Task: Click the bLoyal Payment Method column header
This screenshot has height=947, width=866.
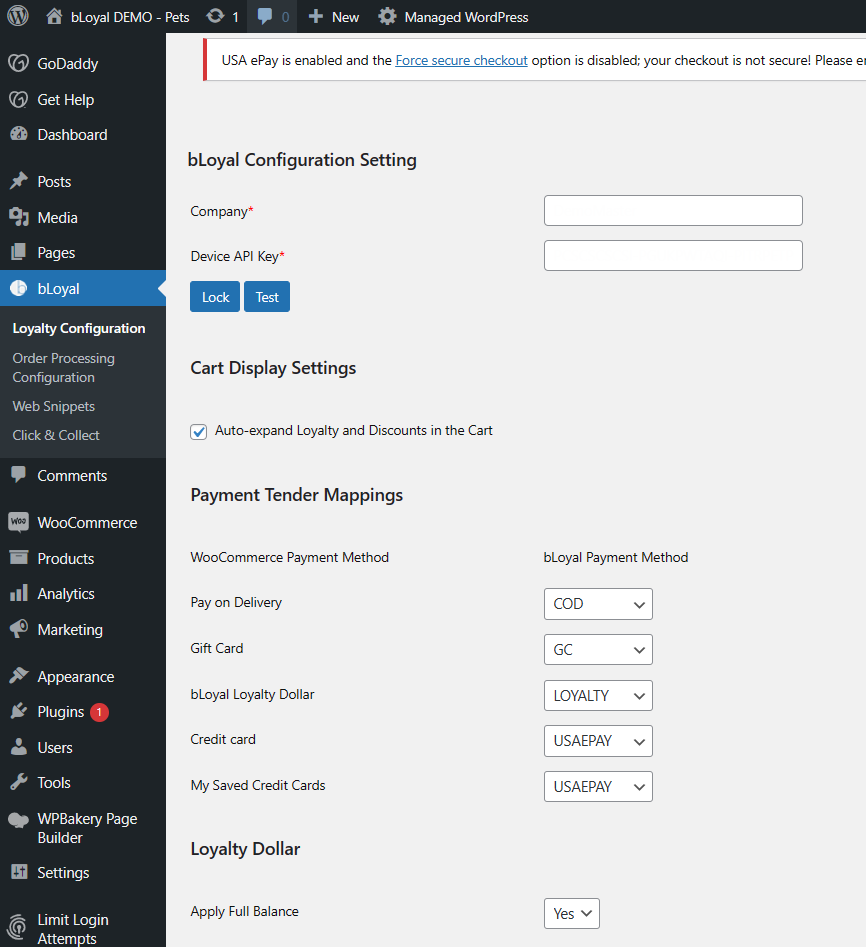Action: click(616, 557)
